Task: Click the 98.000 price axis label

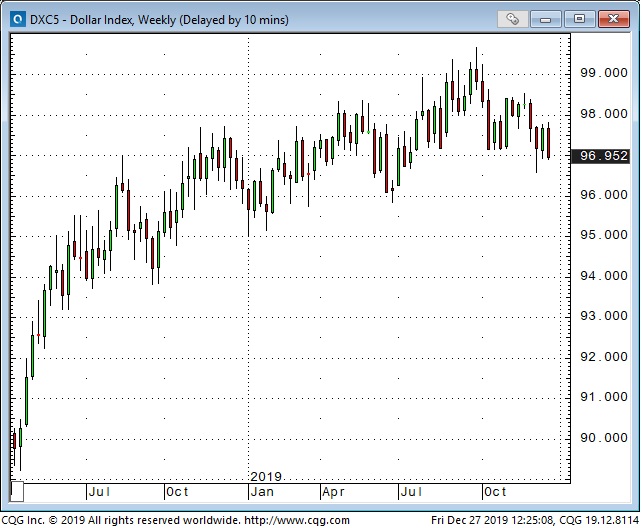Action: (x=604, y=113)
